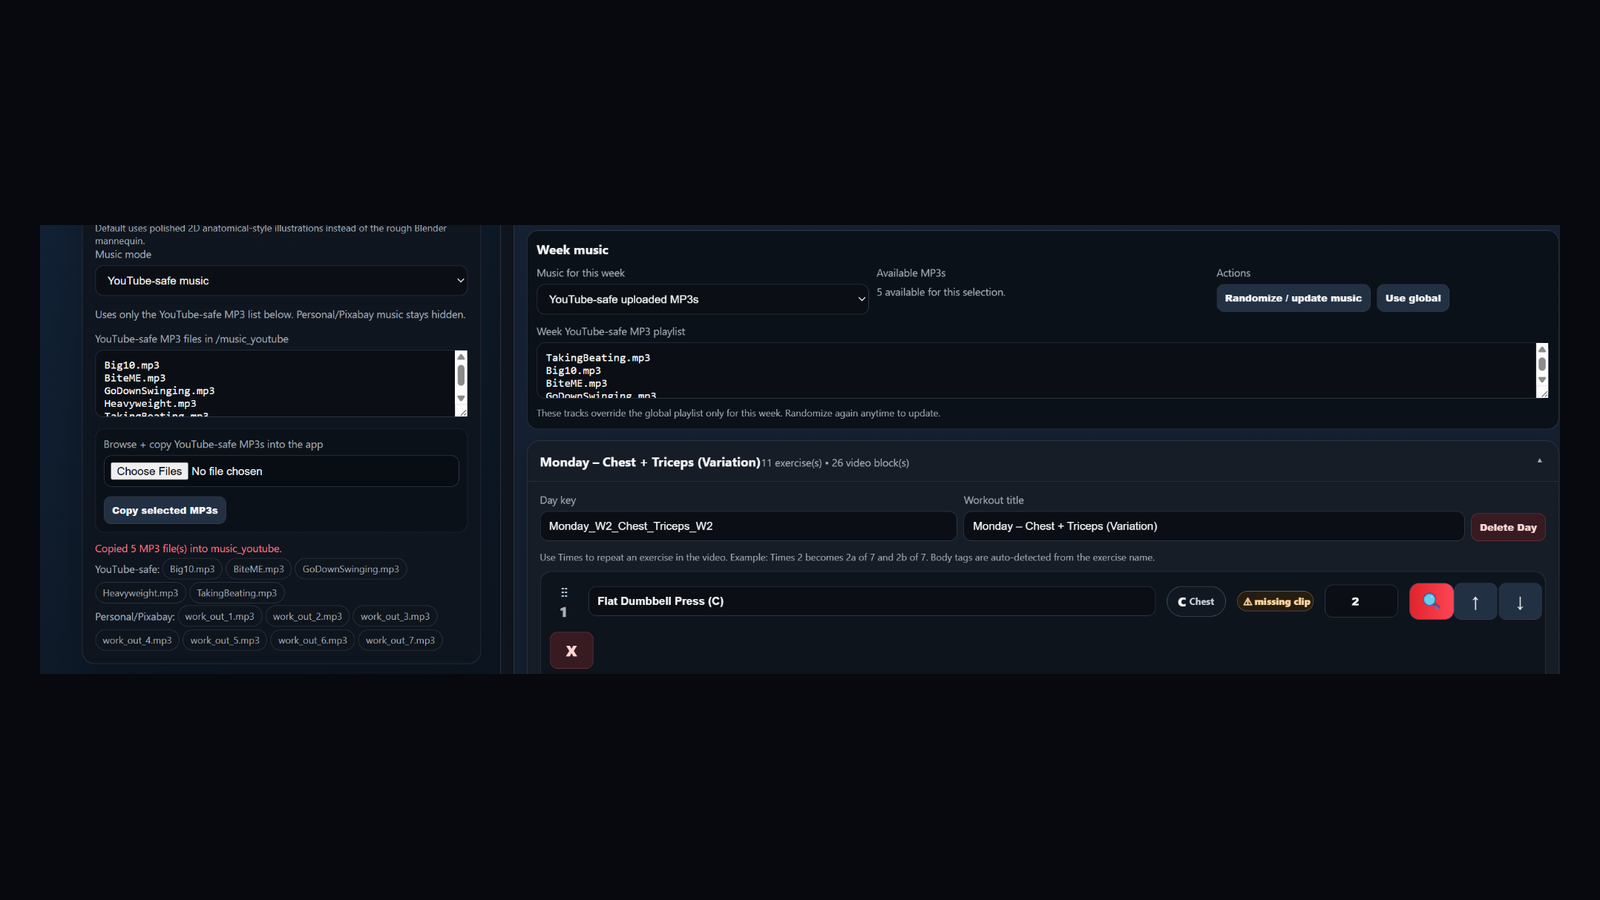Move Flat Dumbbell Press up with arrow
The height and width of the screenshot is (900, 1600).
tap(1475, 602)
